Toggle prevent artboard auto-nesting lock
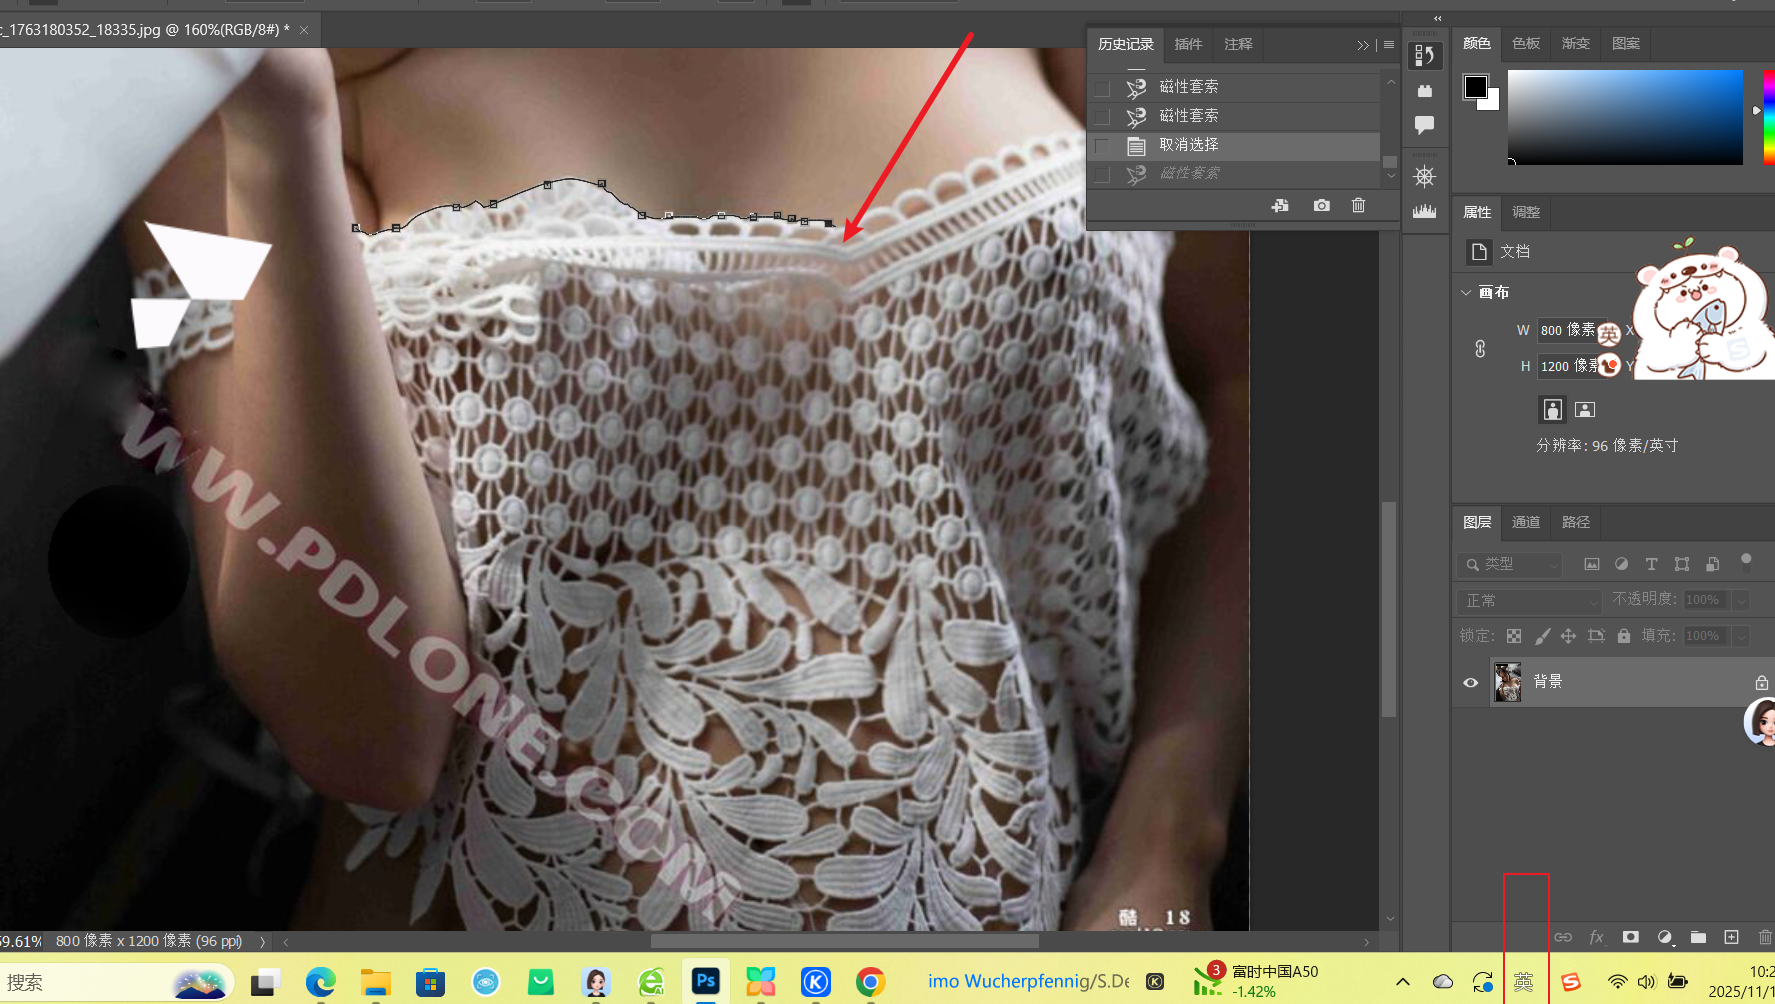1775x1004 pixels. click(1596, 636)
